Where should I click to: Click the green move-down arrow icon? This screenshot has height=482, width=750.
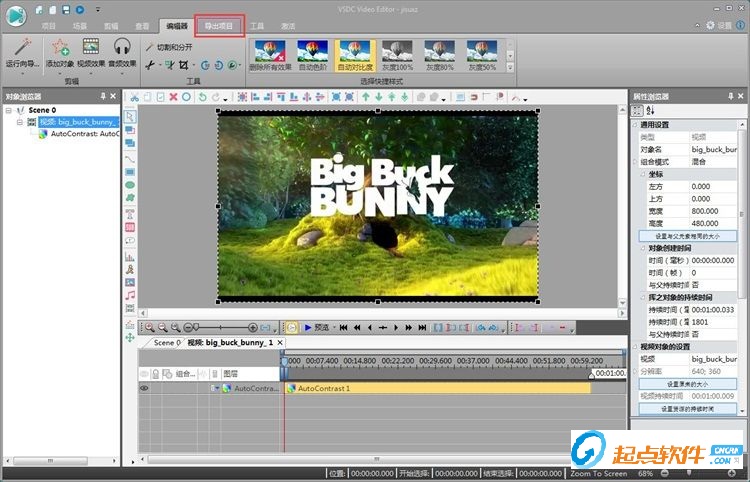tap(379, 97)
